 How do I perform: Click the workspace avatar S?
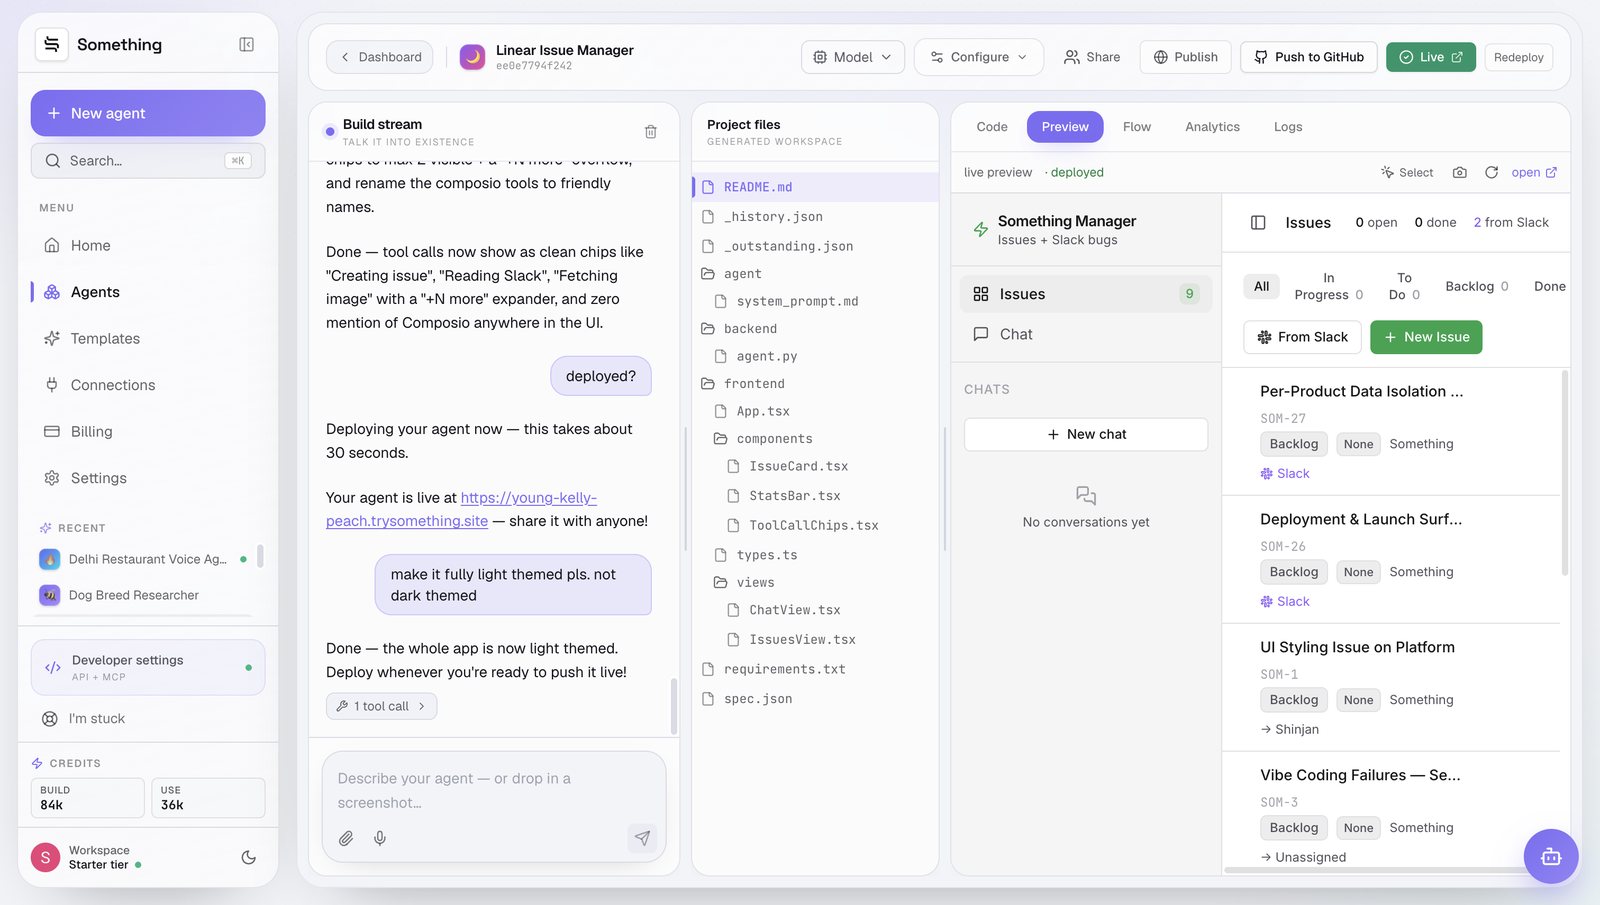point(45,857)
